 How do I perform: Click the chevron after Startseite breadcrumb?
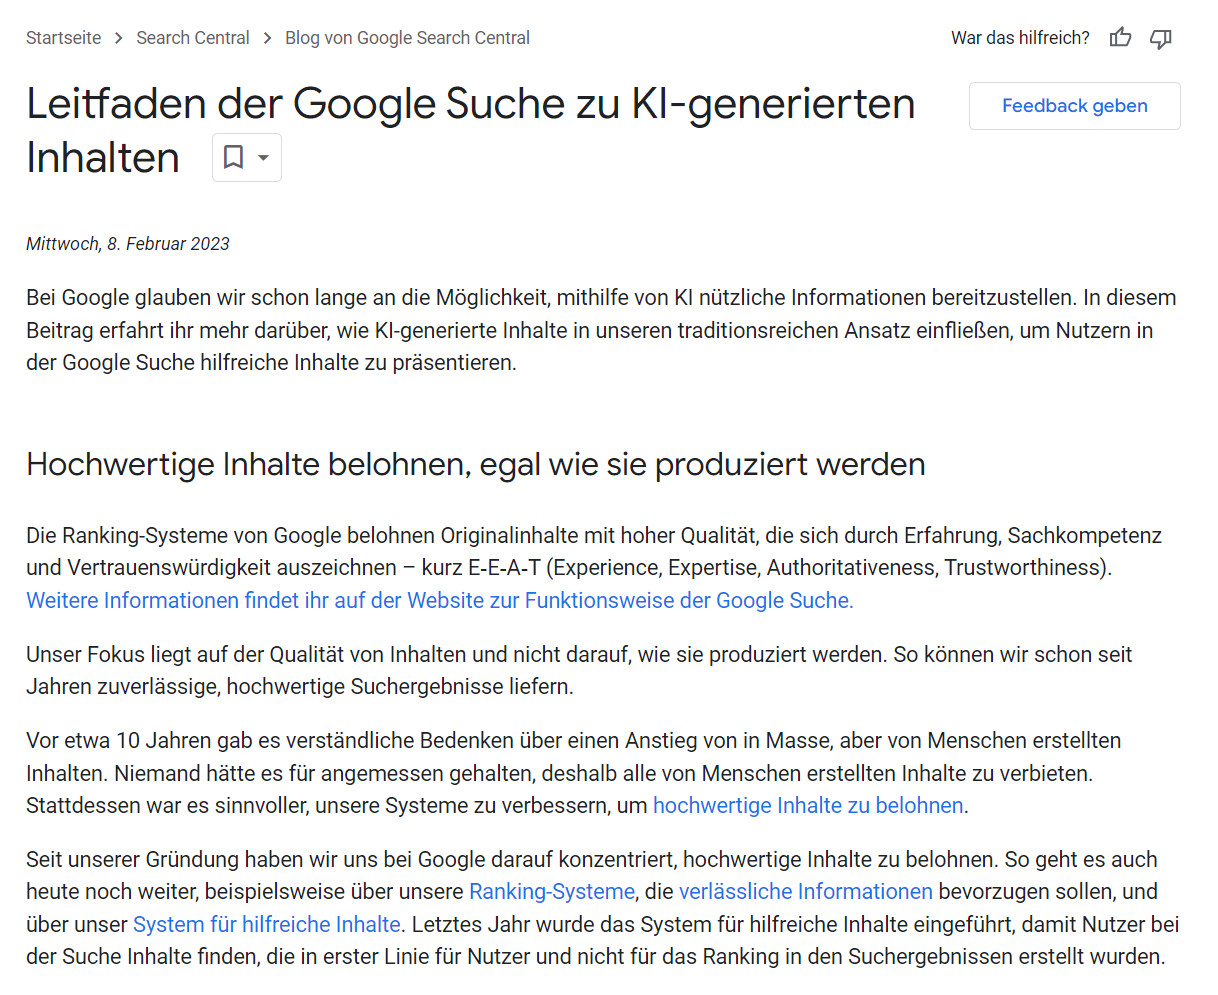coord(118,37)
